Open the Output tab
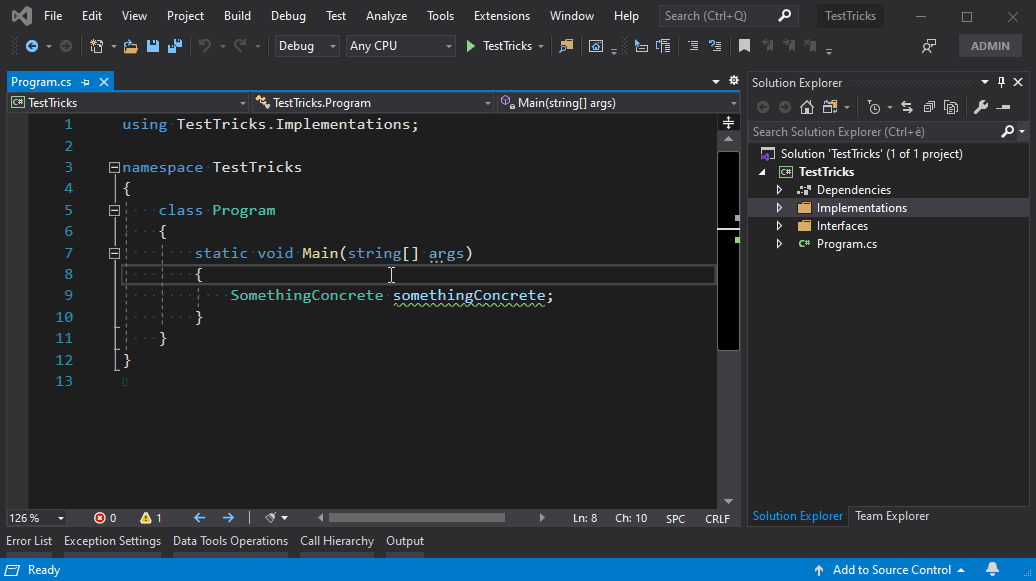 click(x=405, y=541)
